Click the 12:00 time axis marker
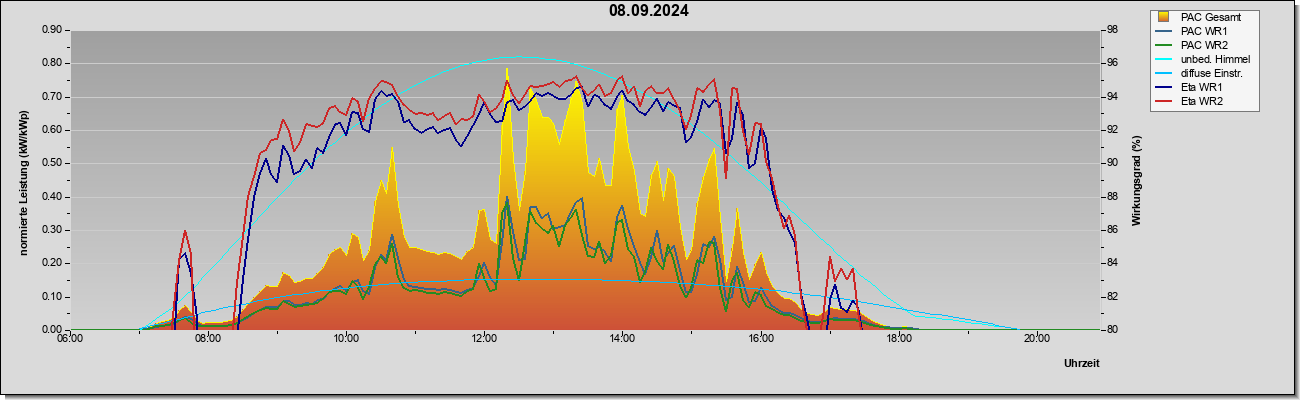 484,339
